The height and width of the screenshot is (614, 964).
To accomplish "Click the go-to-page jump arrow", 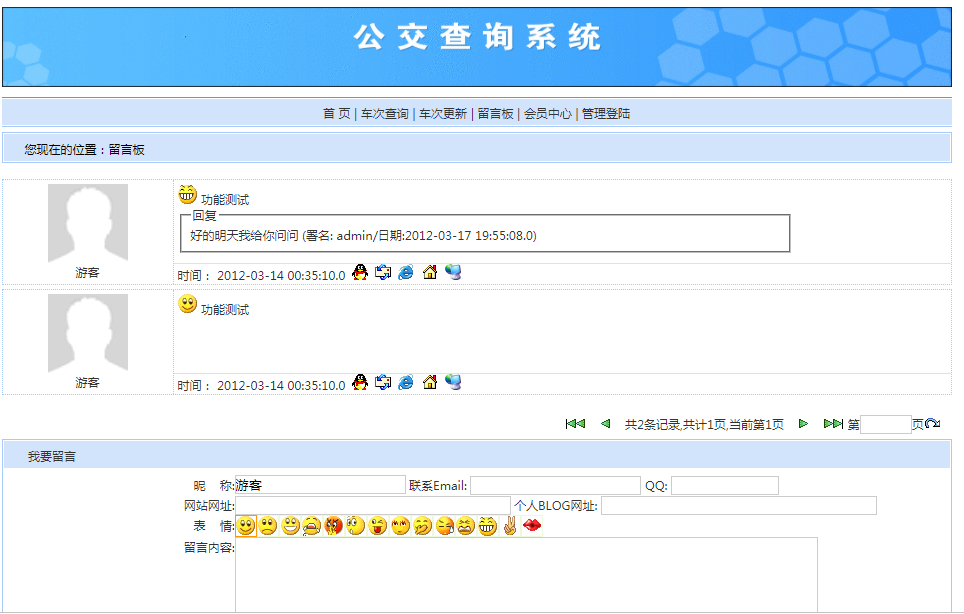I will coord(933,425).
